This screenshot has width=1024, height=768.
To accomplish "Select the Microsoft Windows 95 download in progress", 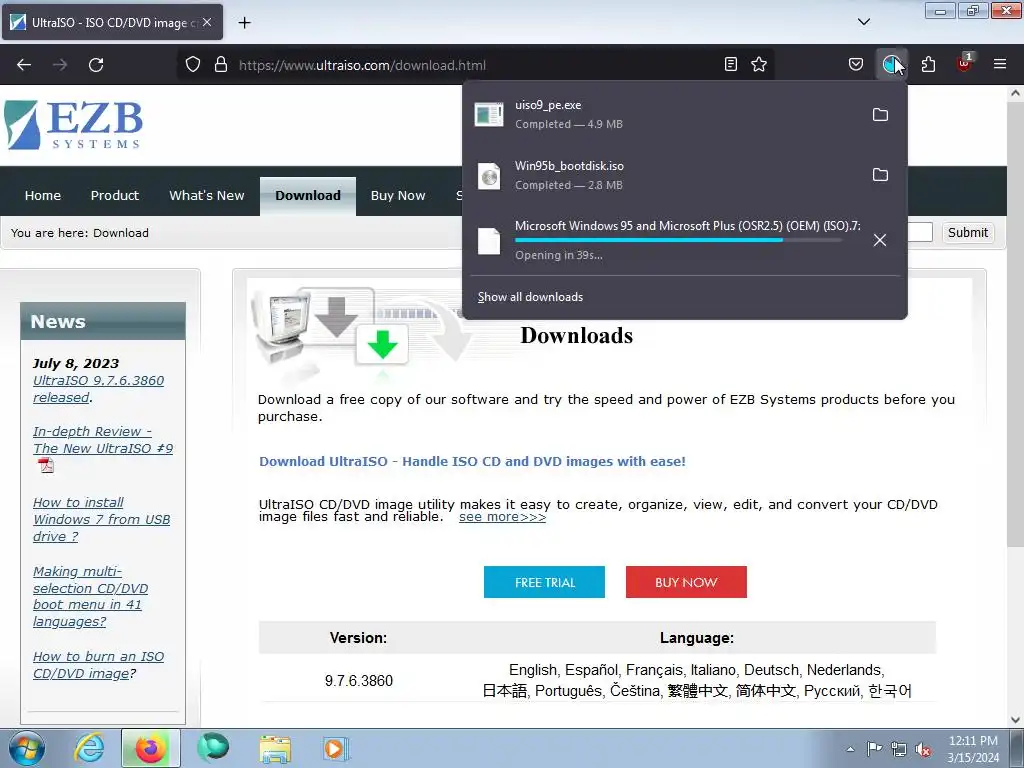I will pos(663,240).
